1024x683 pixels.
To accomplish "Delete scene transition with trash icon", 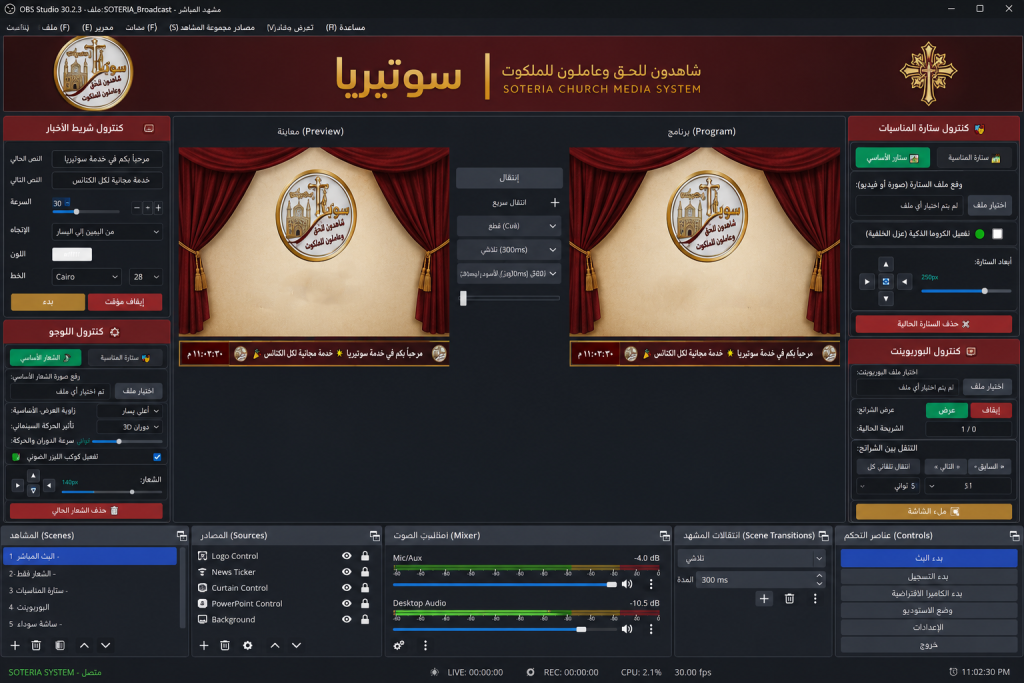I will click(789, 599).
